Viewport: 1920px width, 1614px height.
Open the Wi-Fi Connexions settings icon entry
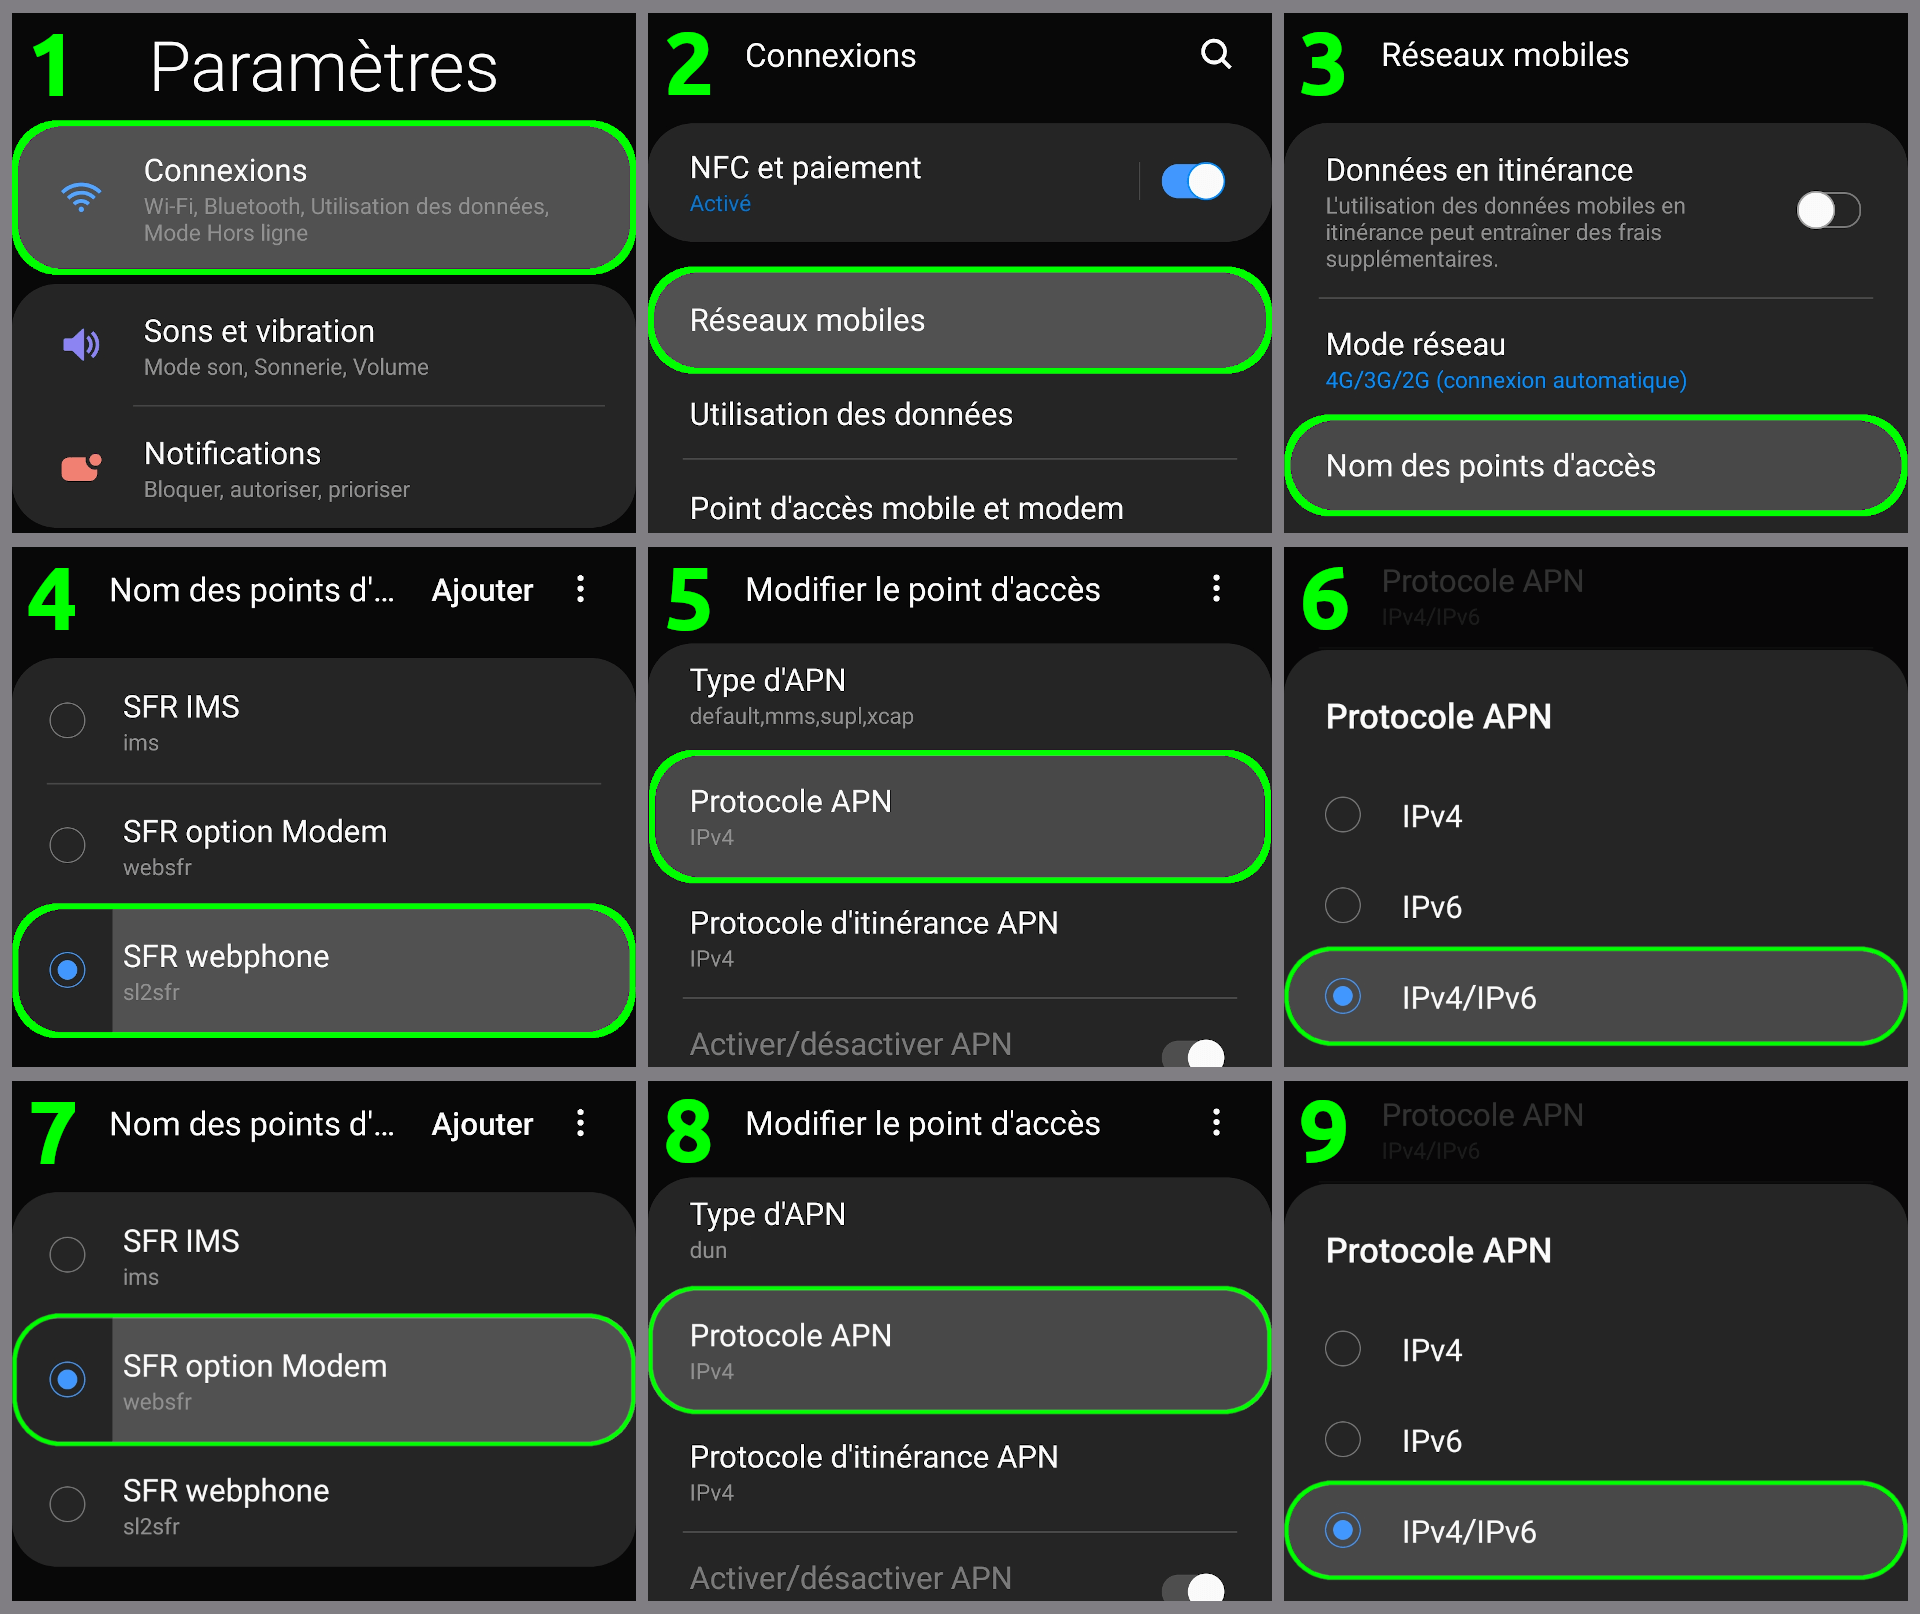[82, 197]
